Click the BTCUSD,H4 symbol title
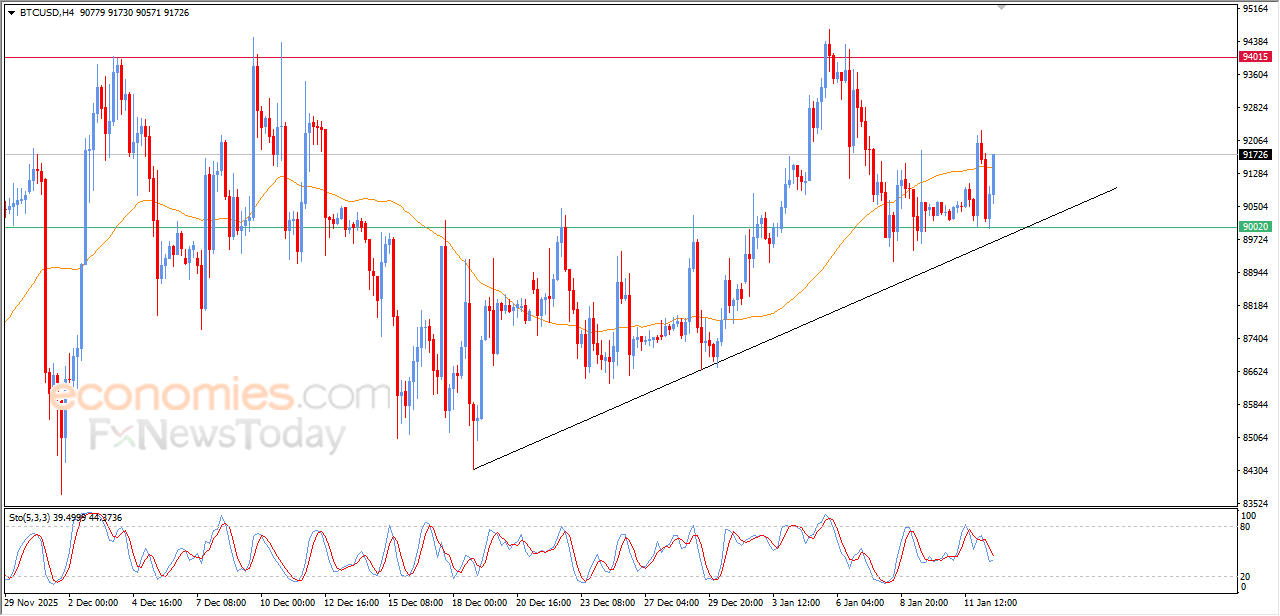The height and width of the screenshot is (616, 1280). point(46,13)
